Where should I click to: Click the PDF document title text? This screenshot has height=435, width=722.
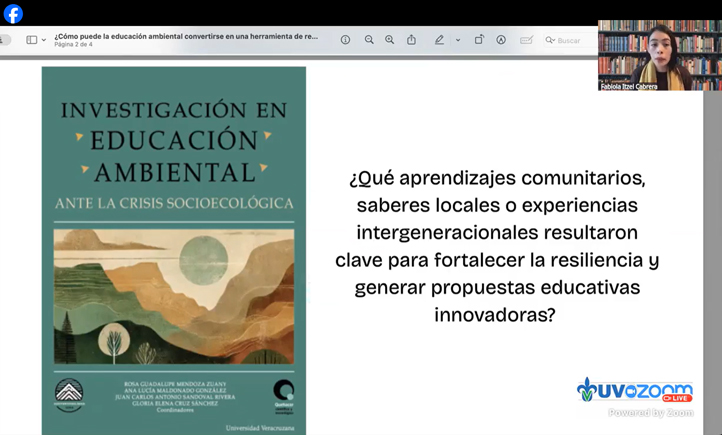pos(186,35)
